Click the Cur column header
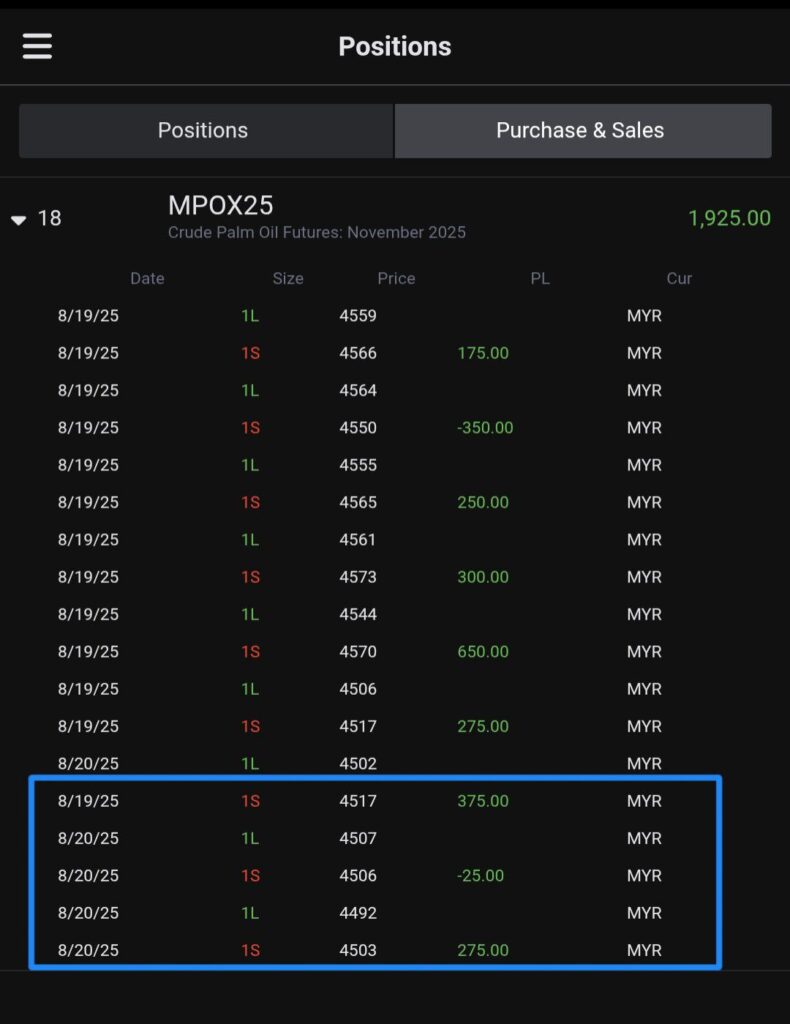 point(679,278)
